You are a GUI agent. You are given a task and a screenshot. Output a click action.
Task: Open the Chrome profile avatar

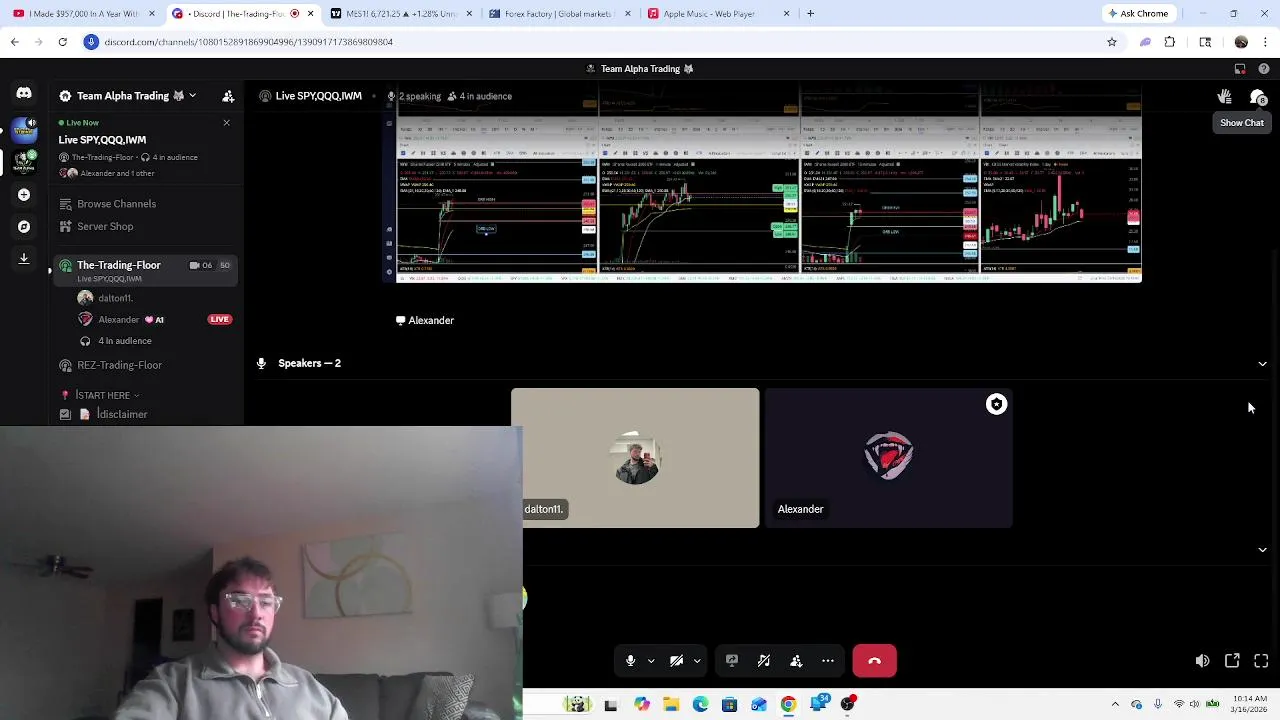(1241, 42)
